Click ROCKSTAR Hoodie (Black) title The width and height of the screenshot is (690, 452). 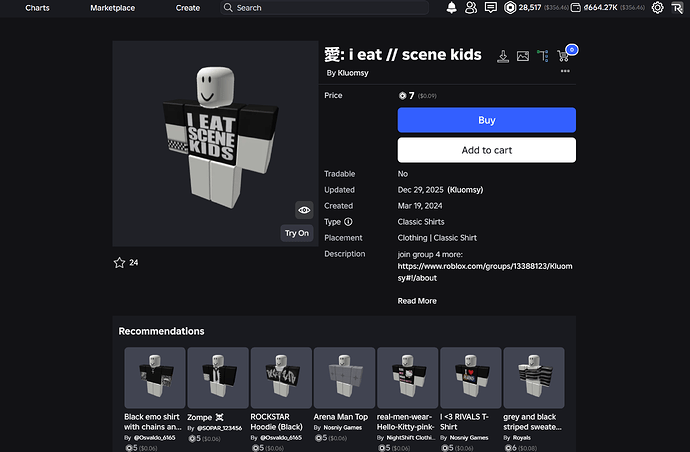276,422
